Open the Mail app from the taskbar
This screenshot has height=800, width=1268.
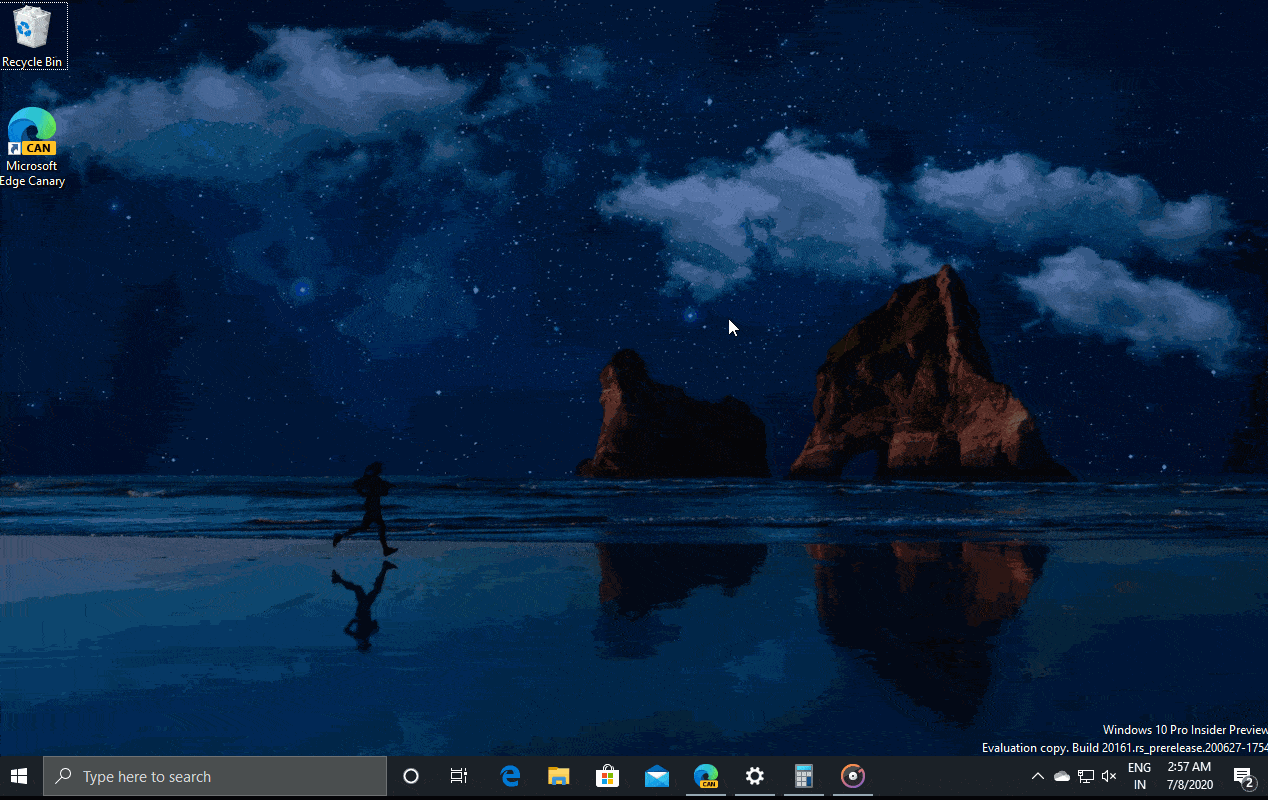656,776
